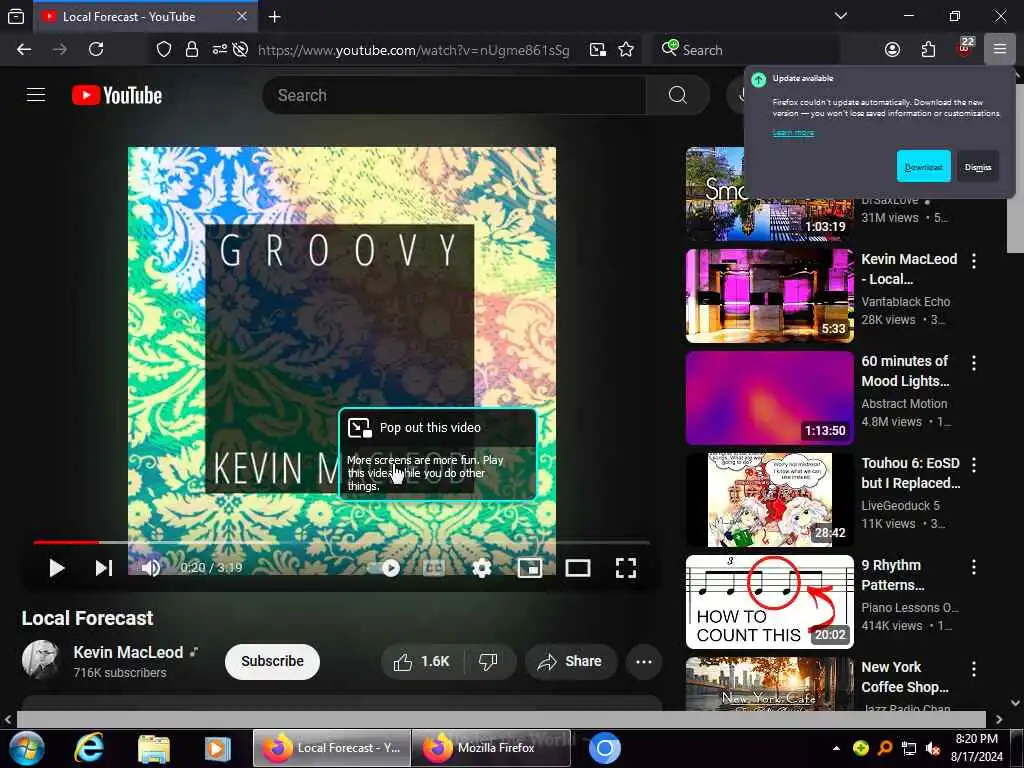This screenshot has width=1024, height=768.
Task: Click the blocked autoplay icon in address bar
Action: coord(240,50)
